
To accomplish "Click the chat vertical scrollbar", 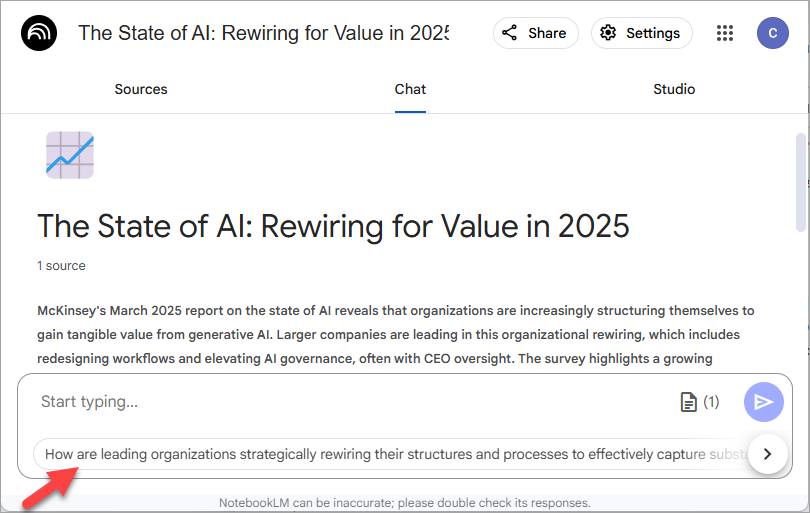I will tap(801, 182).
